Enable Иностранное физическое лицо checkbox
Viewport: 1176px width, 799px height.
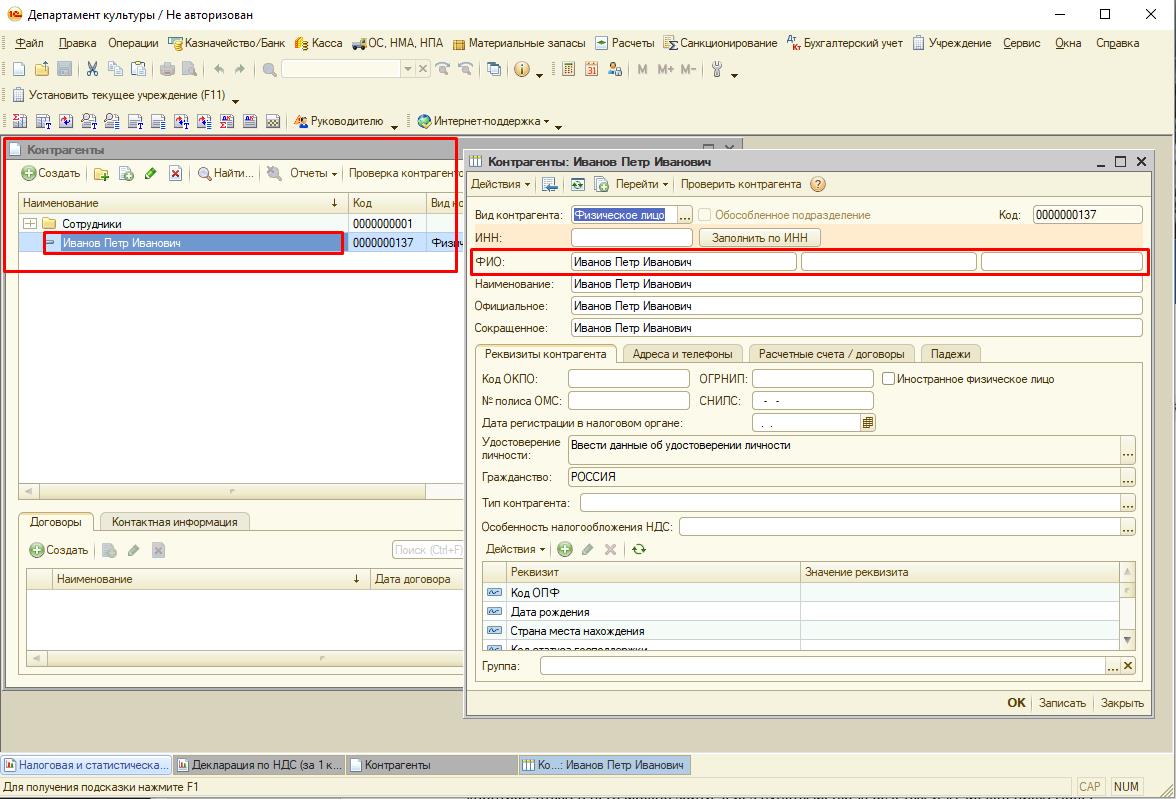888,379
